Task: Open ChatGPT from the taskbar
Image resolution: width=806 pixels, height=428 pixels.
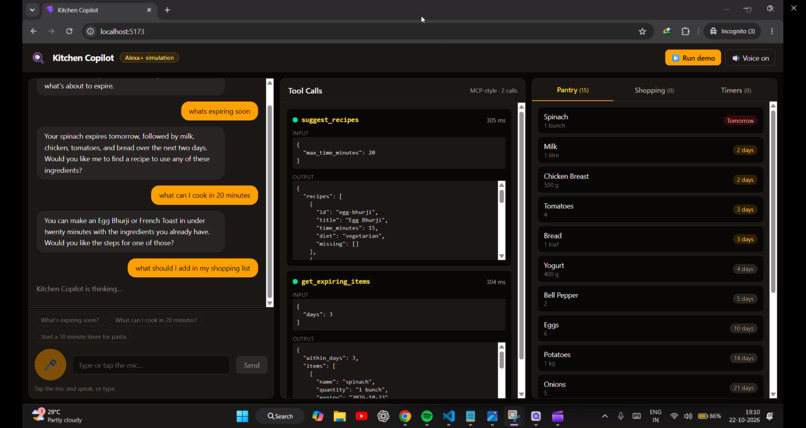Action: 383,416
